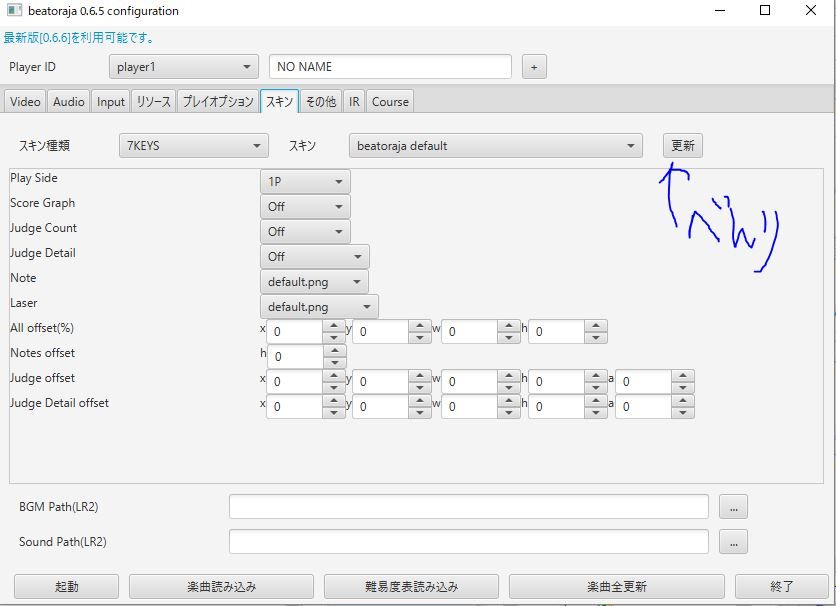836x606 pixels.
Task: Decrease Judge Detail offset a value
Action: 682,413
